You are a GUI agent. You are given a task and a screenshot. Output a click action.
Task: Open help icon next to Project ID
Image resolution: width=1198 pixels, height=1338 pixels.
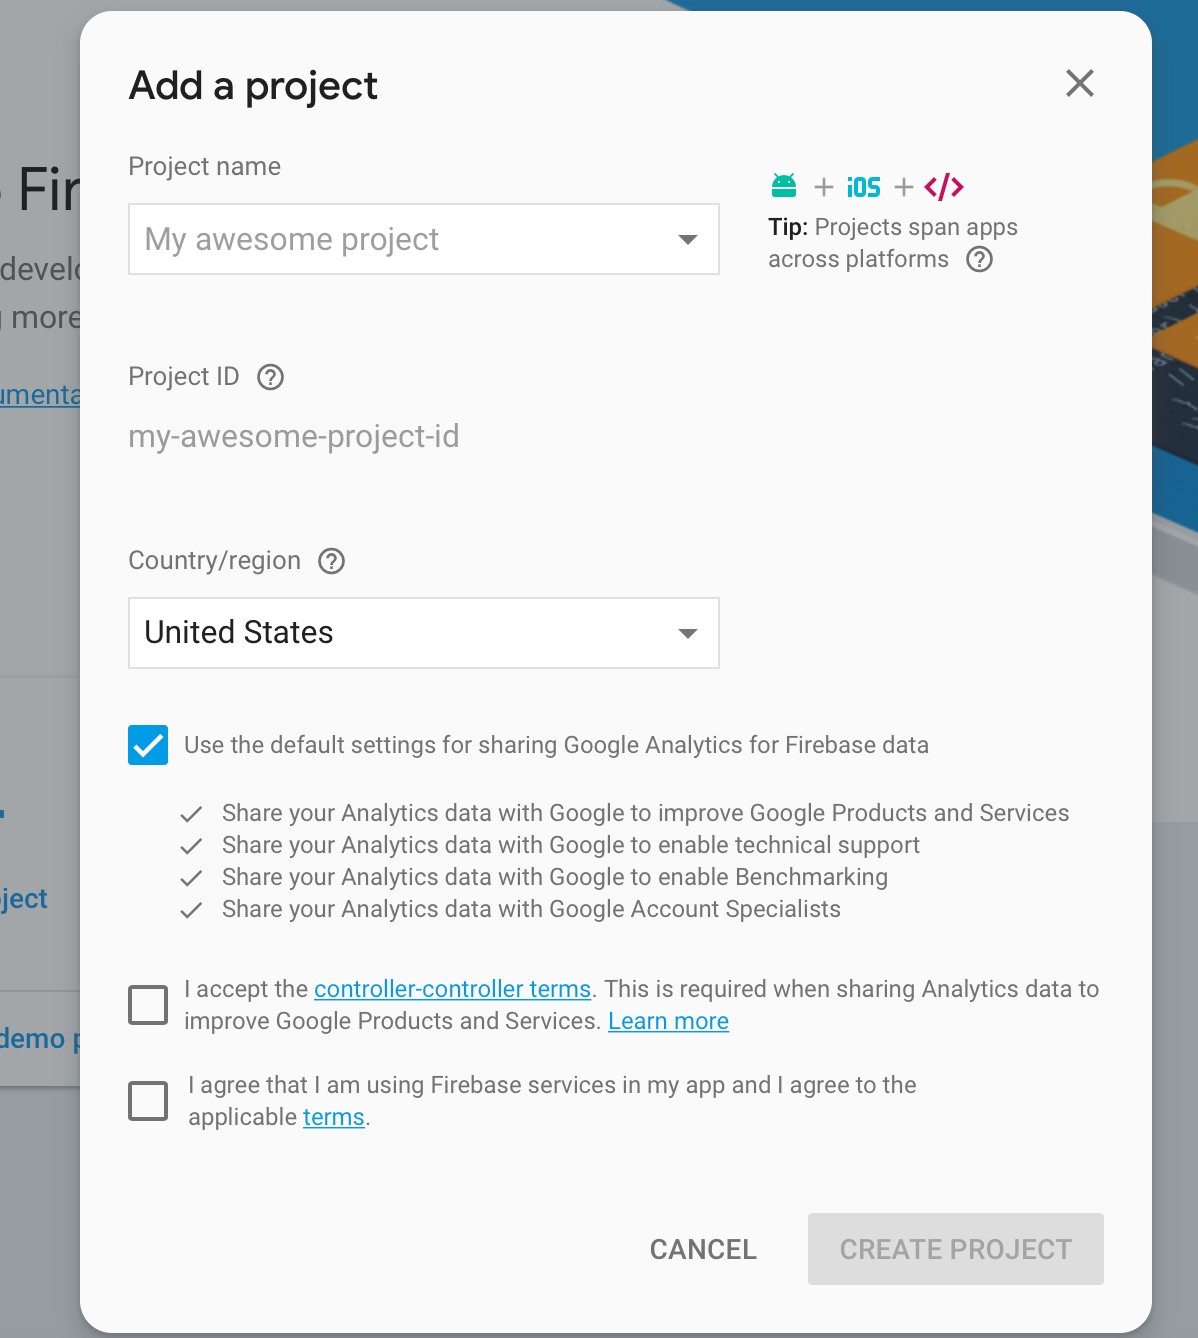pyautogui.click(x=271, y=377)
